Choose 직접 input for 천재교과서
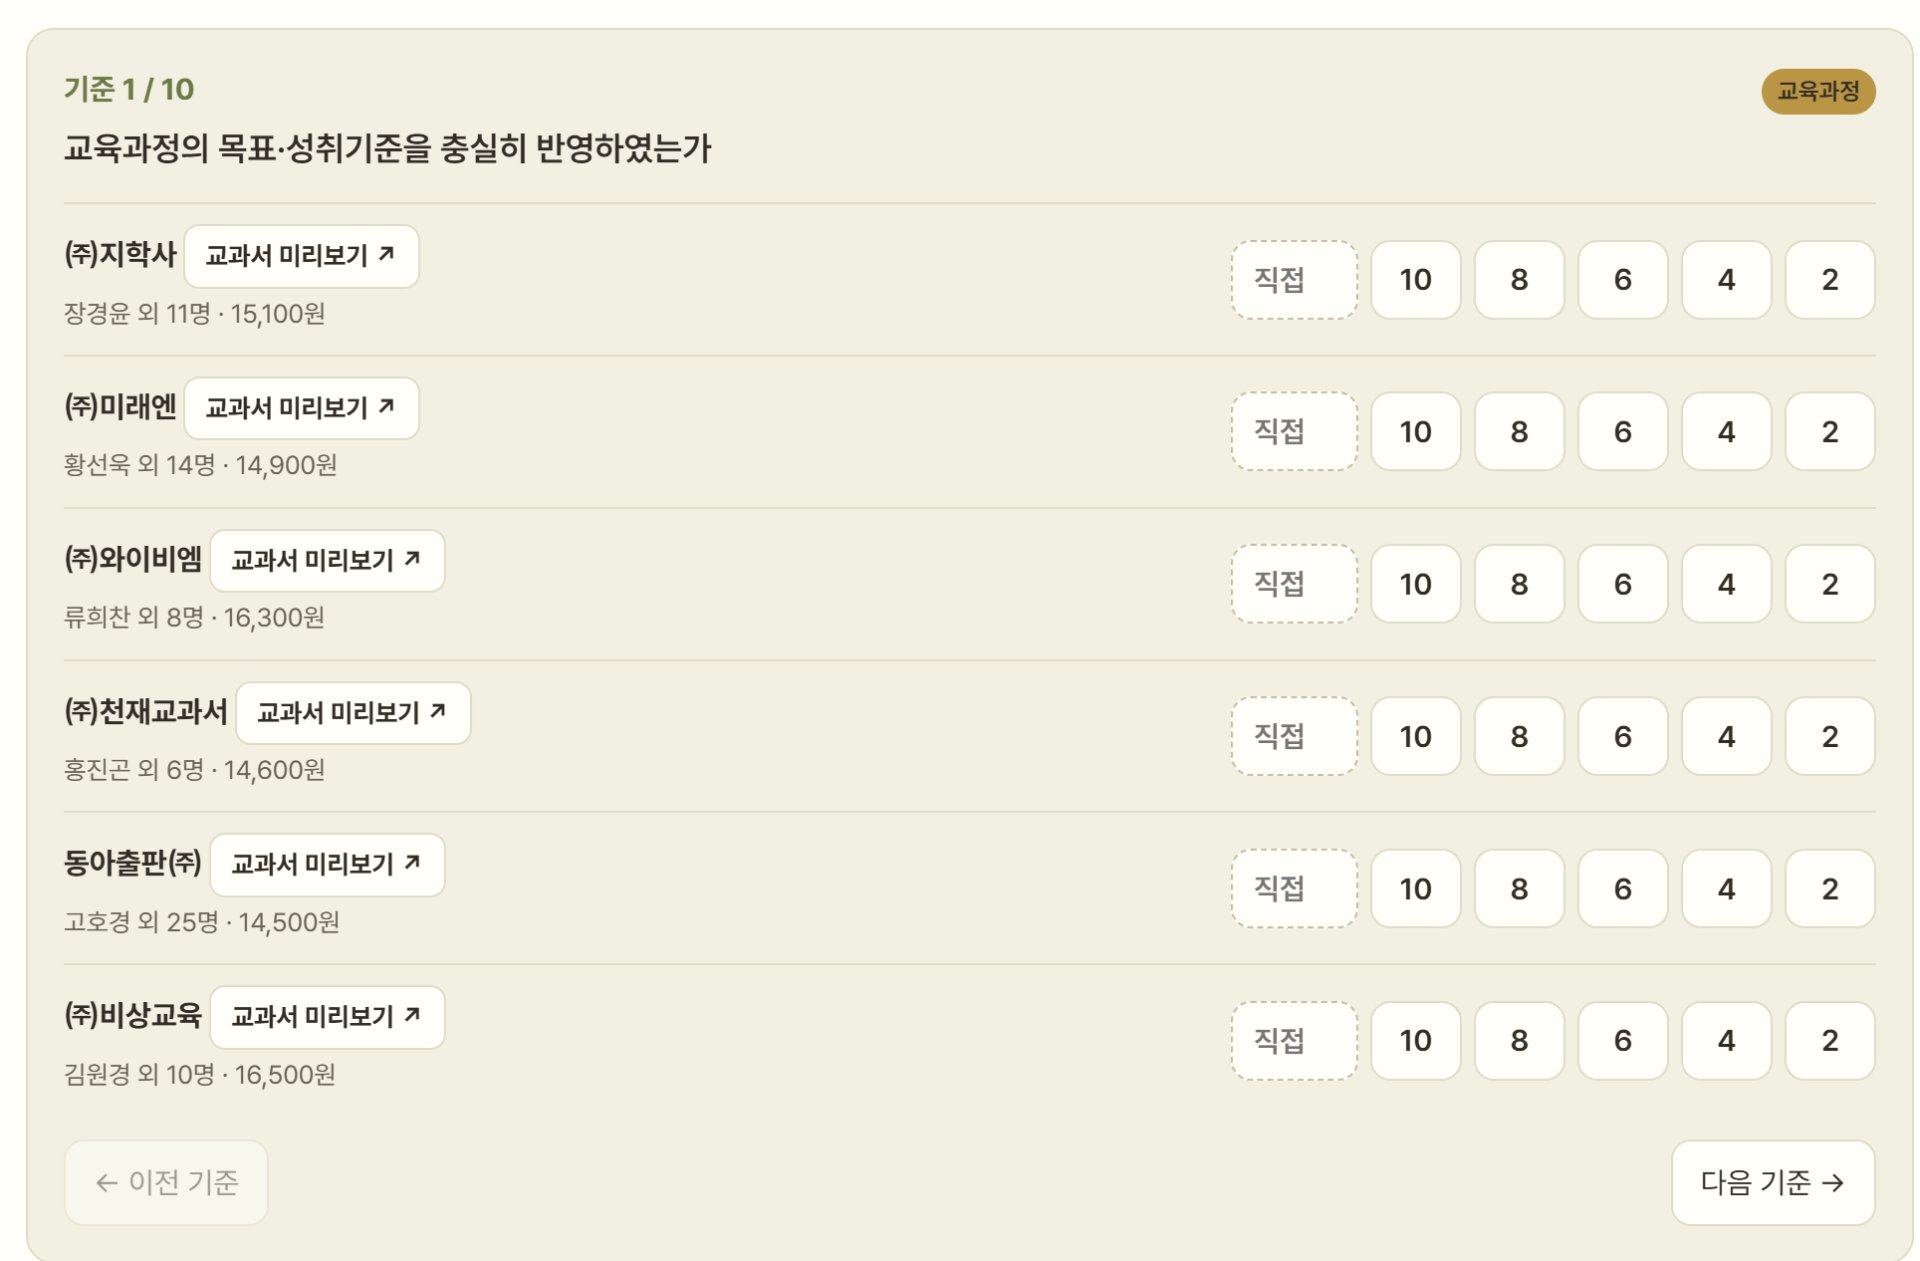The width and height of the screenshot is (1920, 1261). click(x=1294, y=737)
